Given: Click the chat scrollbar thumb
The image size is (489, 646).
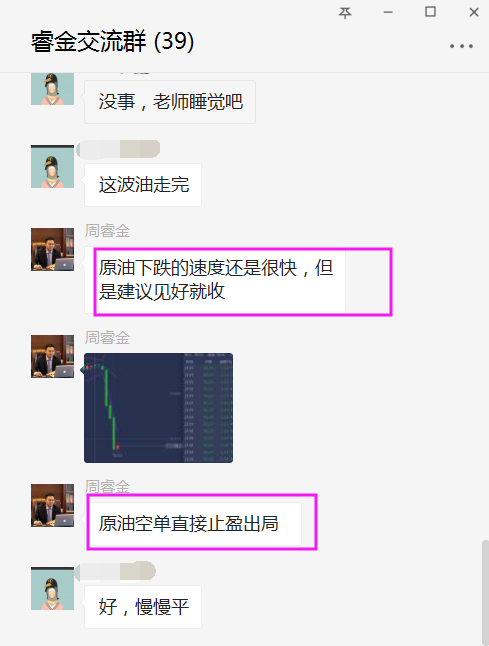Looking at the screenshot, I should [485, 591].
